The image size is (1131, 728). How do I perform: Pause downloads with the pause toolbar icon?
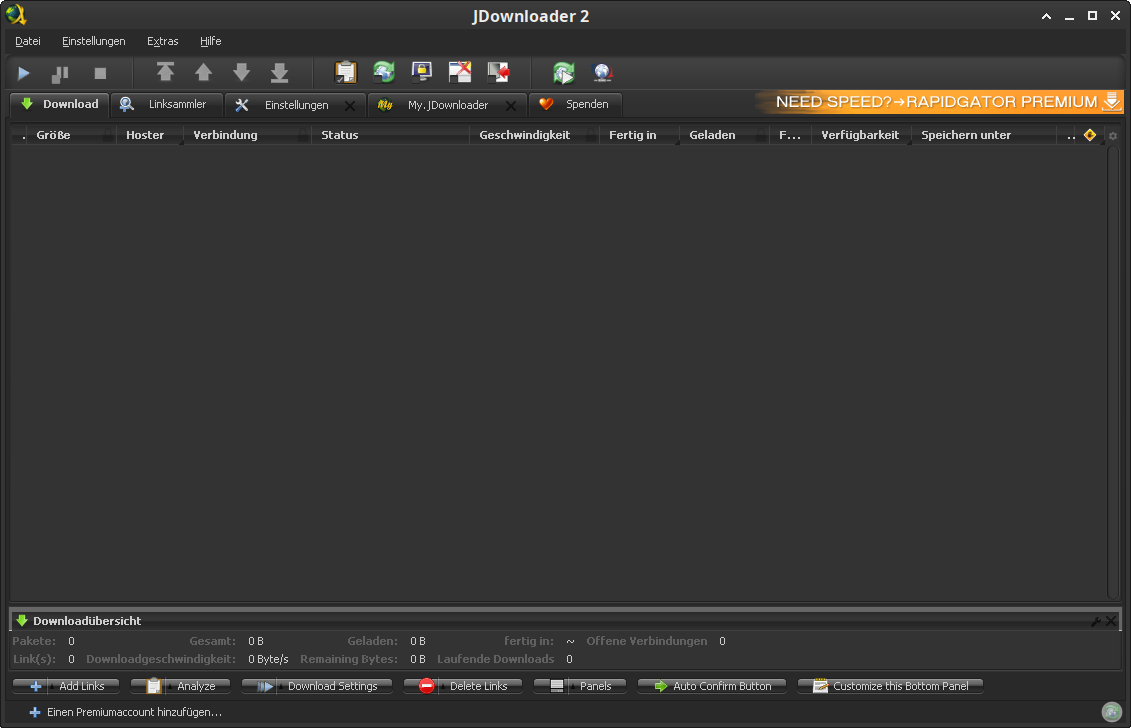tap(61, 73)
